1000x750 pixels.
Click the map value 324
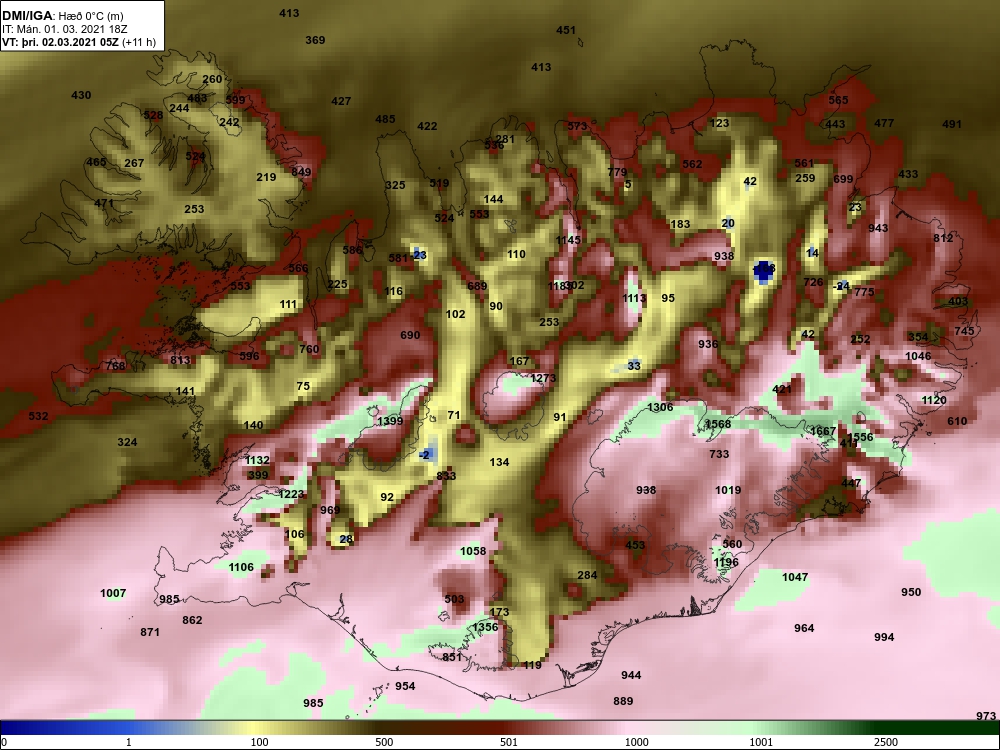pos(127,442)
